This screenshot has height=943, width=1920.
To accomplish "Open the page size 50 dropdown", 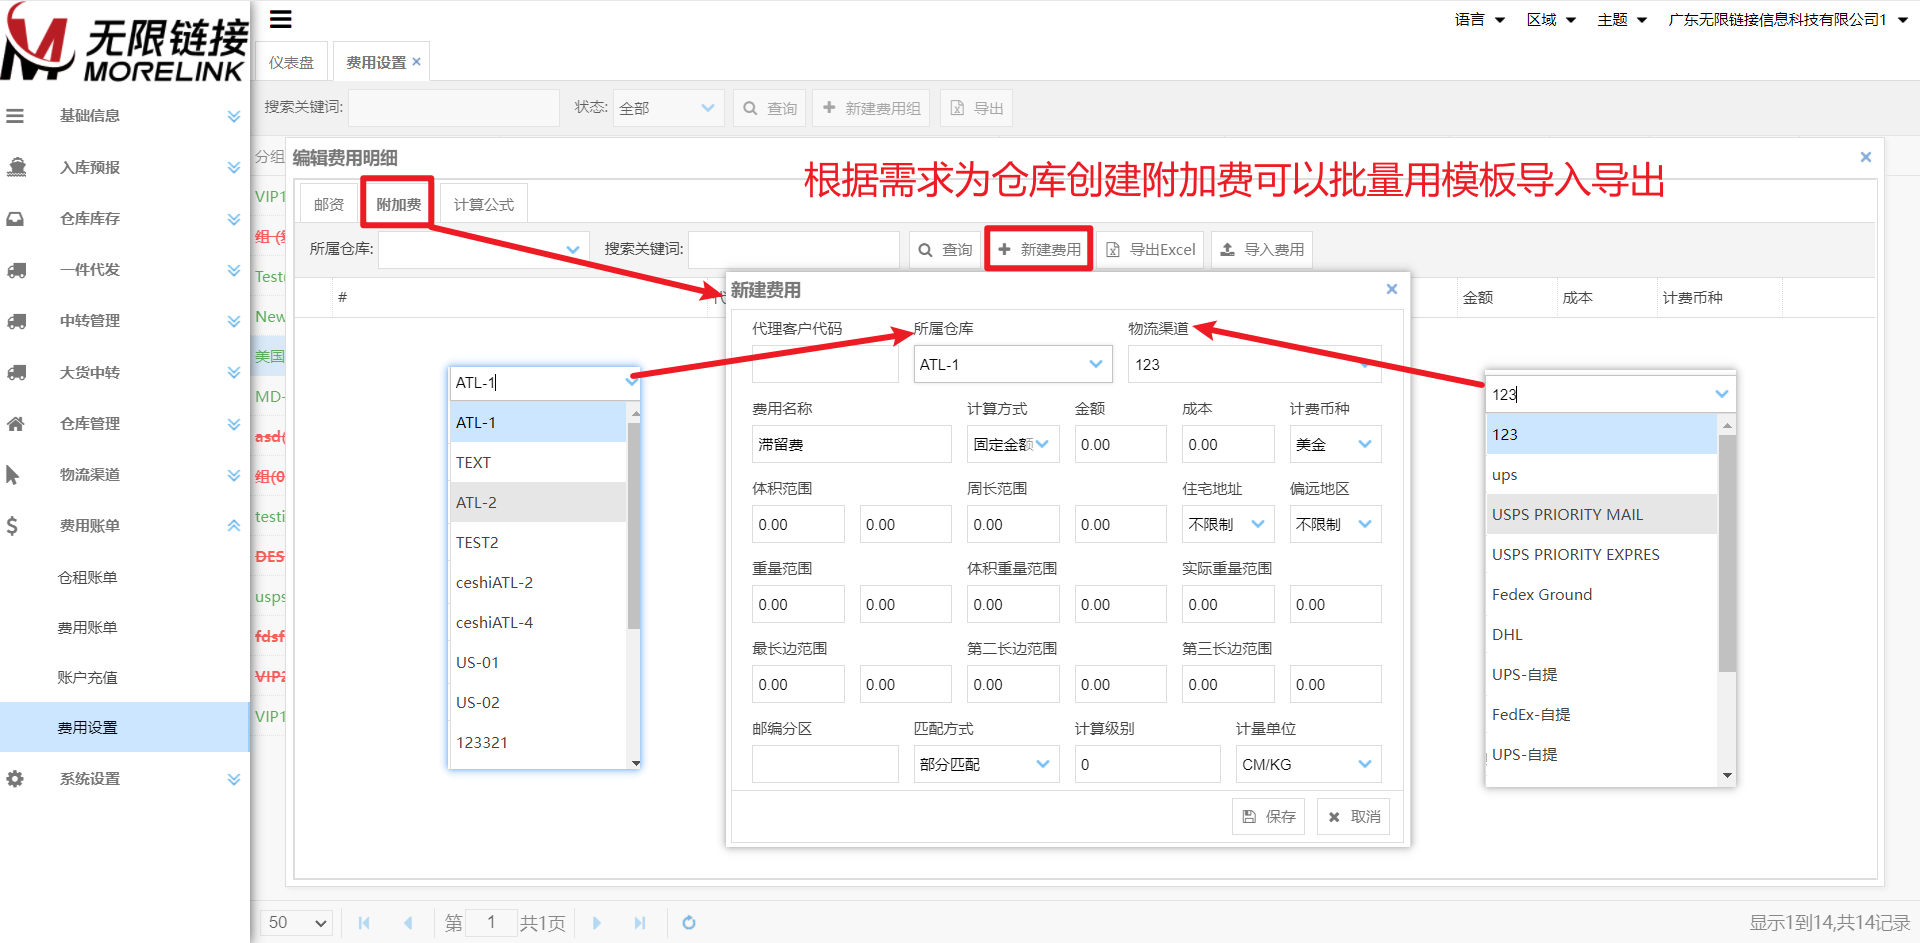I will tap(297, 923).
